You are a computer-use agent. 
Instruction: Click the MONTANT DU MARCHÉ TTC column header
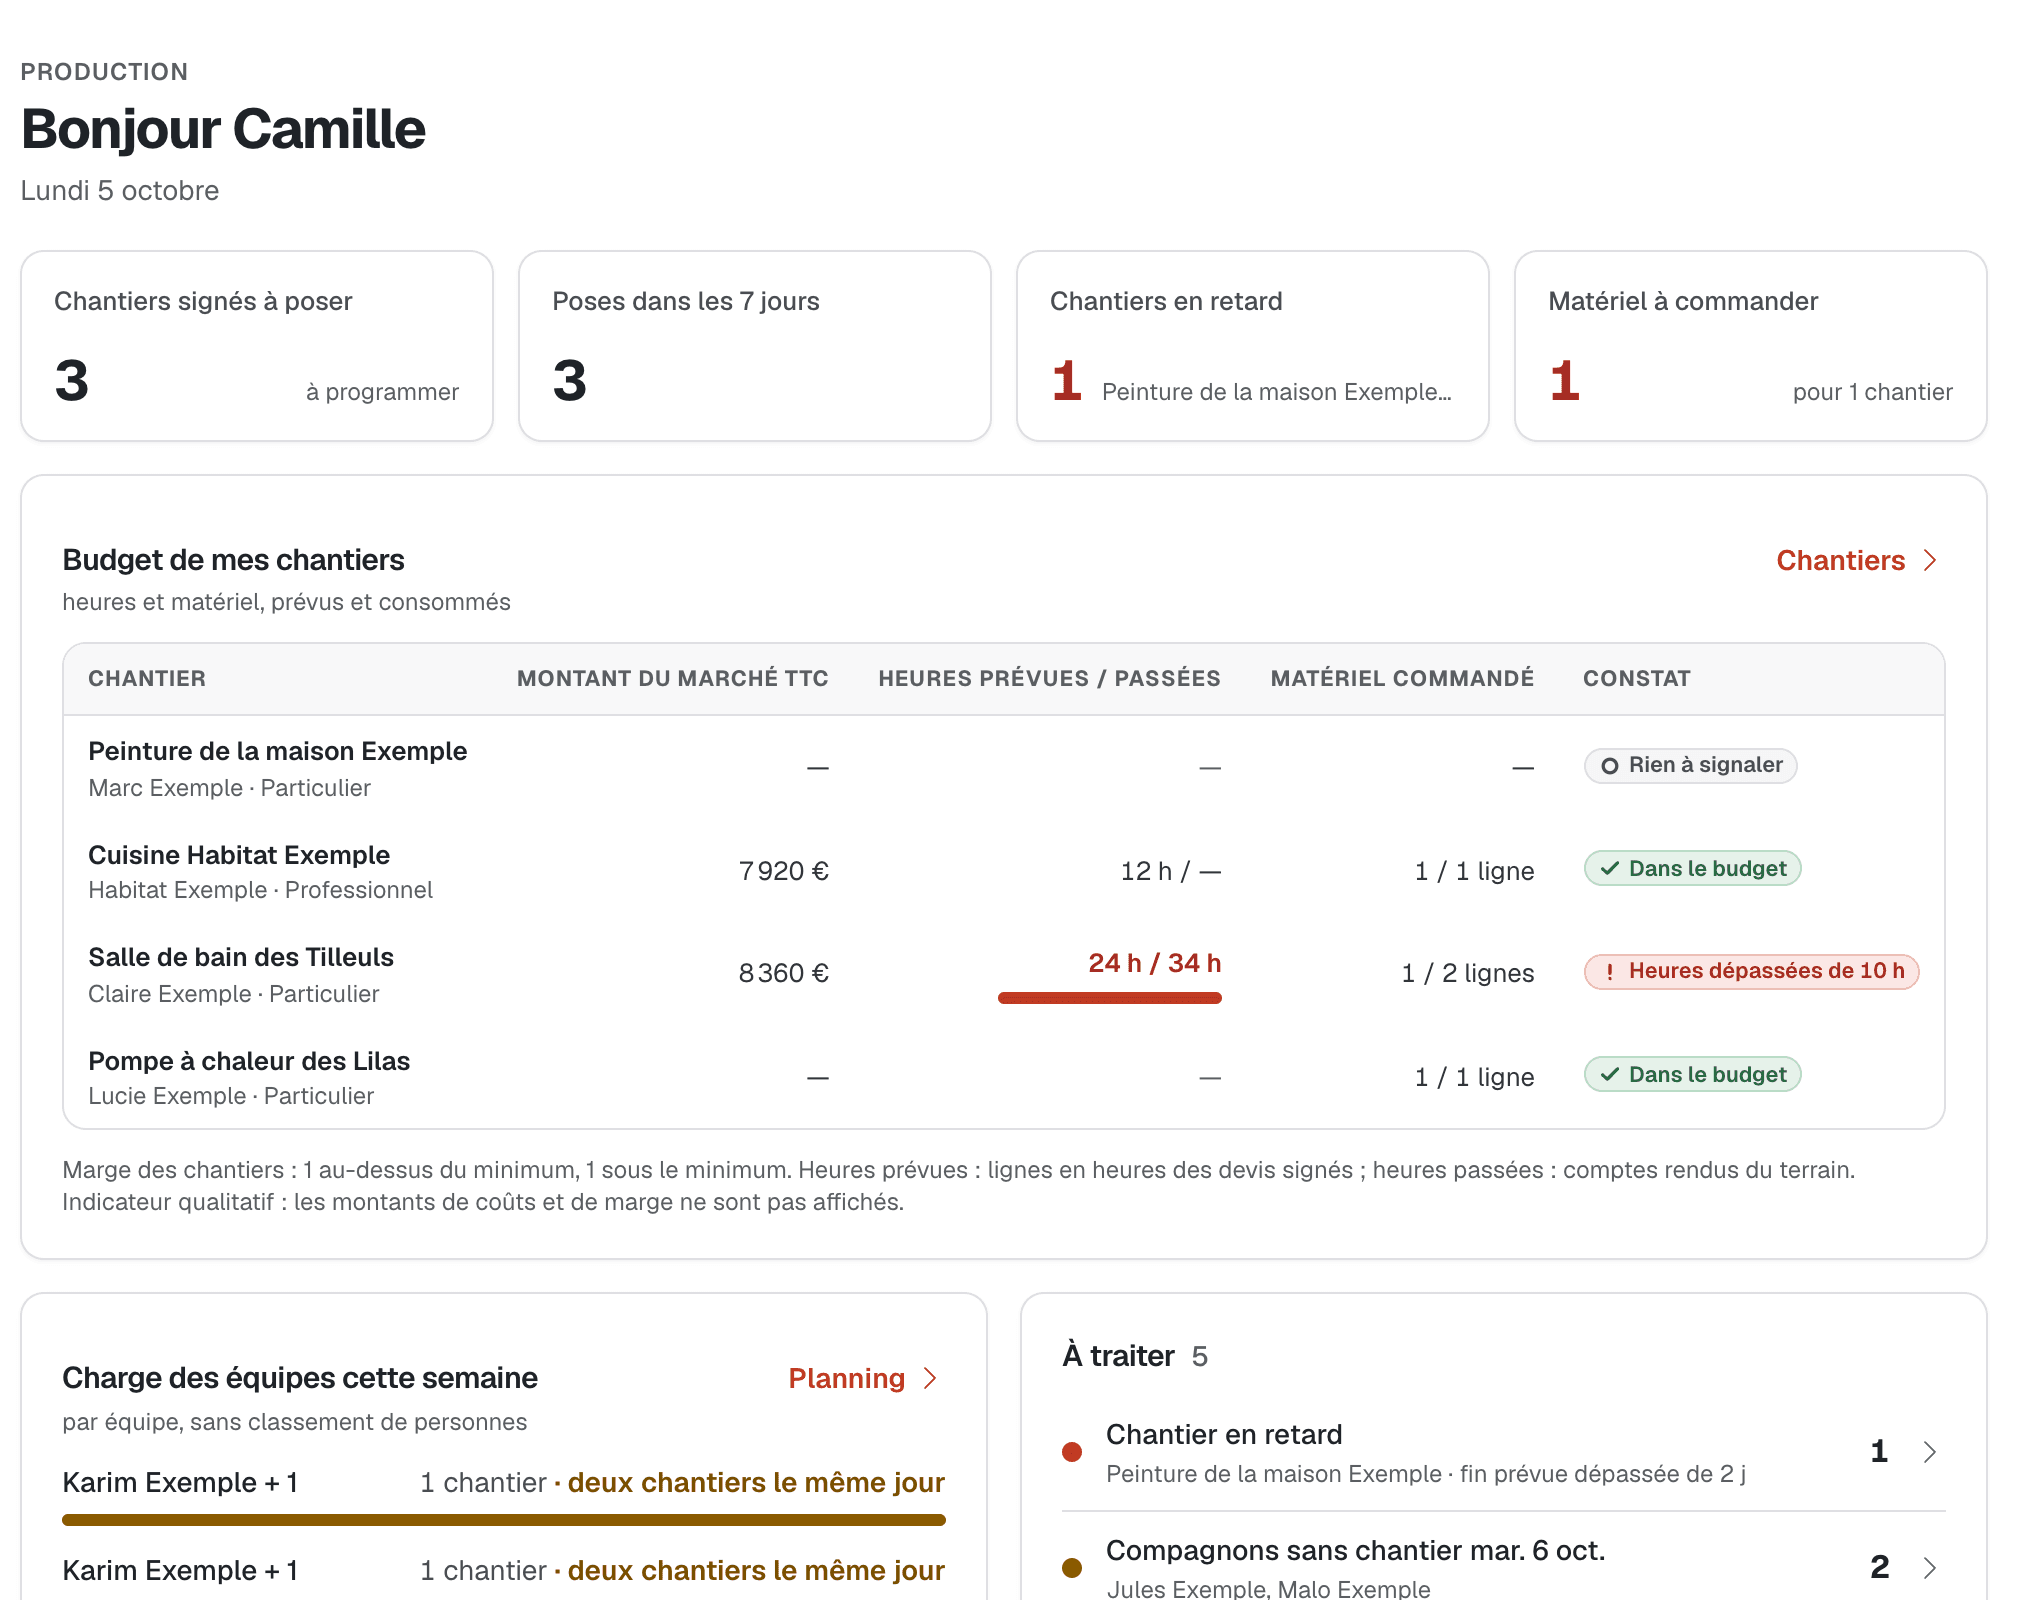tap(673, 679)
